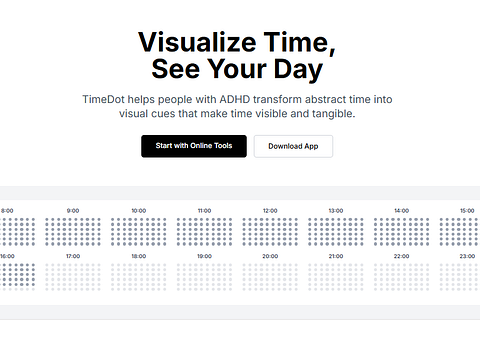480x360 pixels.
Task: Select the faded 17:00 dot grid
Action: (73, 277)
